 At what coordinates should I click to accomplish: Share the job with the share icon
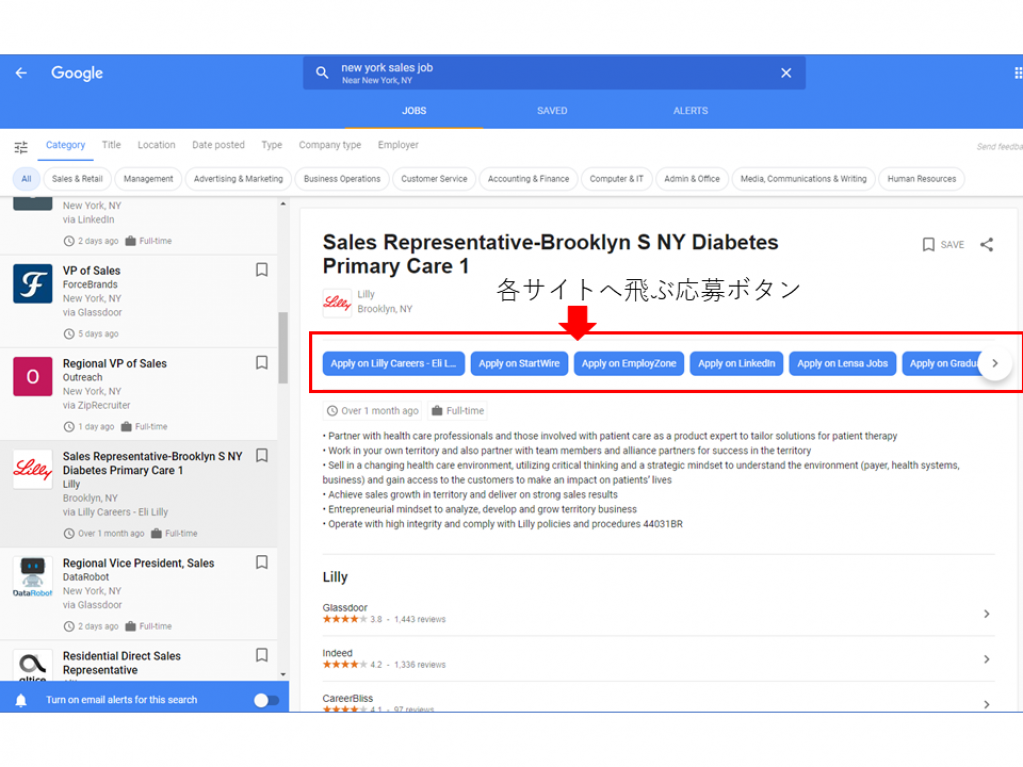(x=986, y=245)
